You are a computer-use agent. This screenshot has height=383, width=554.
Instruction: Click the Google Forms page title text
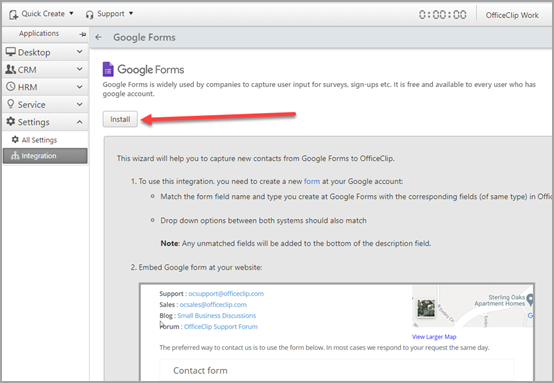click(144, 37)
